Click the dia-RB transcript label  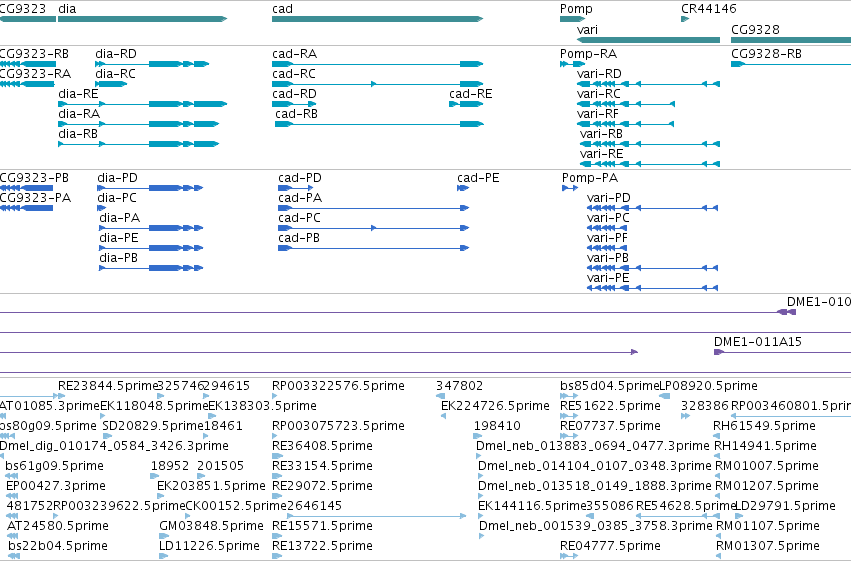tap(78, 134)
